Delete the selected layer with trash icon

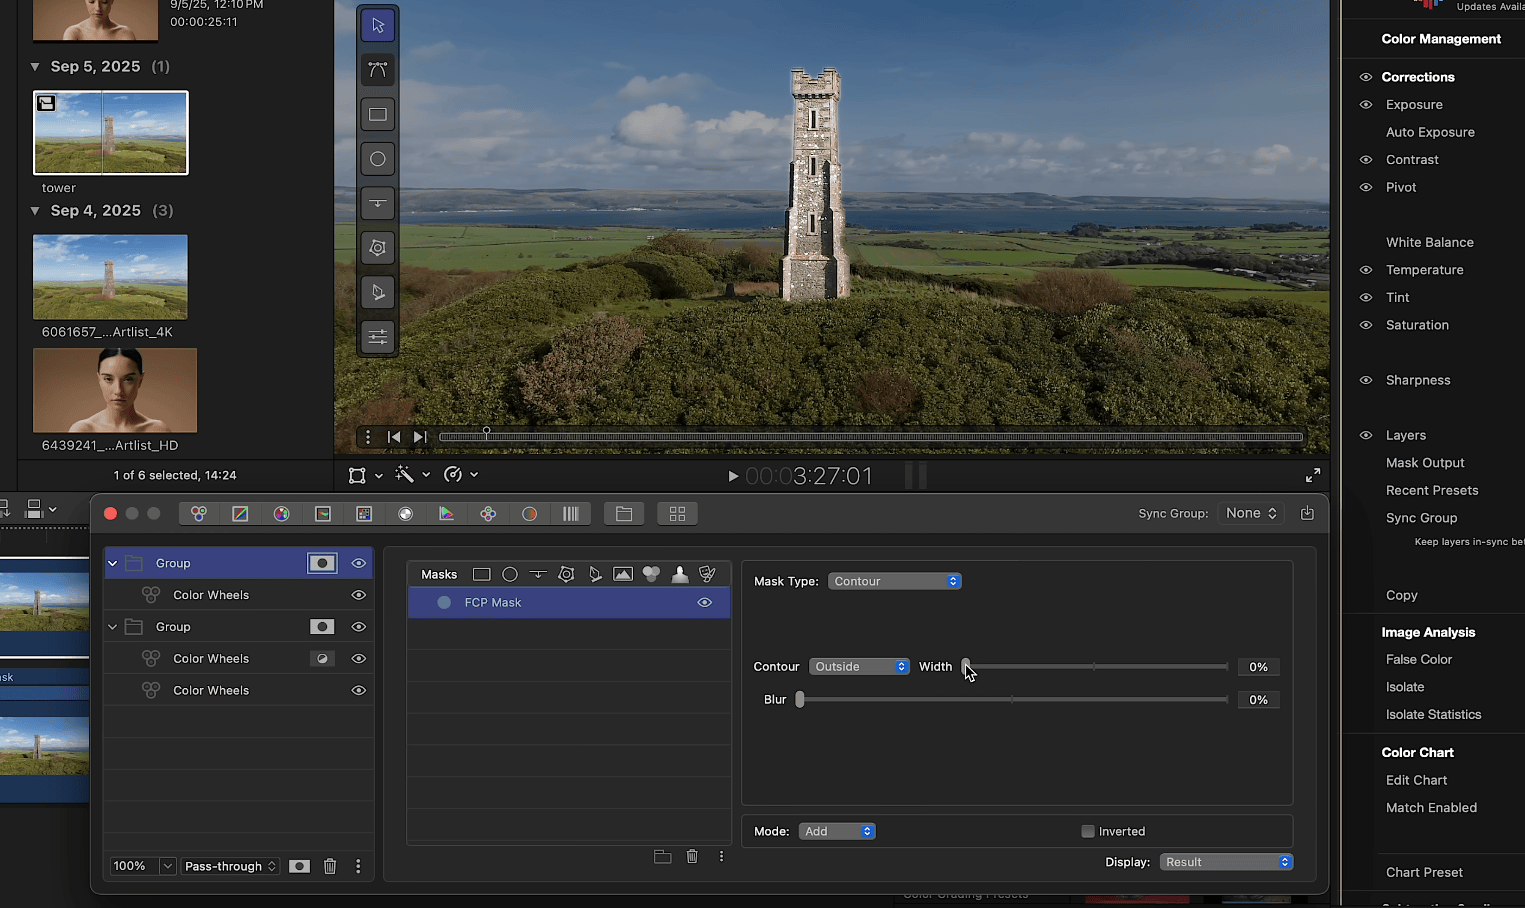coord(330,866)
